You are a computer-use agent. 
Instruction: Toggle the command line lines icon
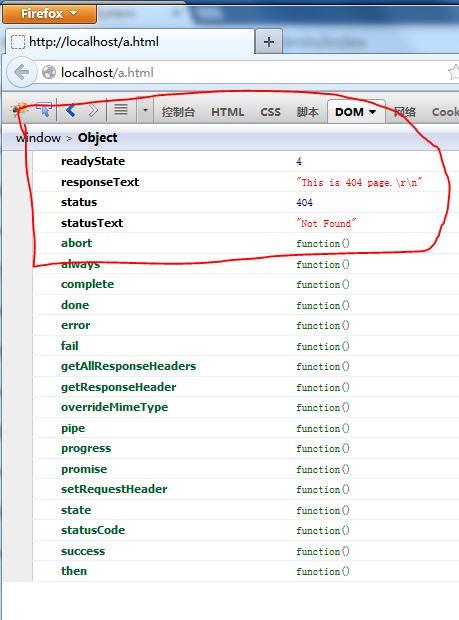click(x=121, y=109)
